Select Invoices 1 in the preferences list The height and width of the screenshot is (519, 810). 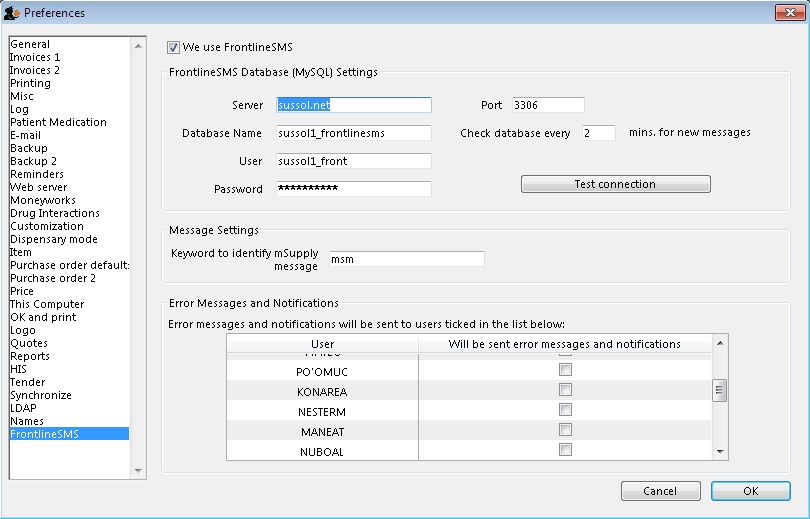point(69,57)
